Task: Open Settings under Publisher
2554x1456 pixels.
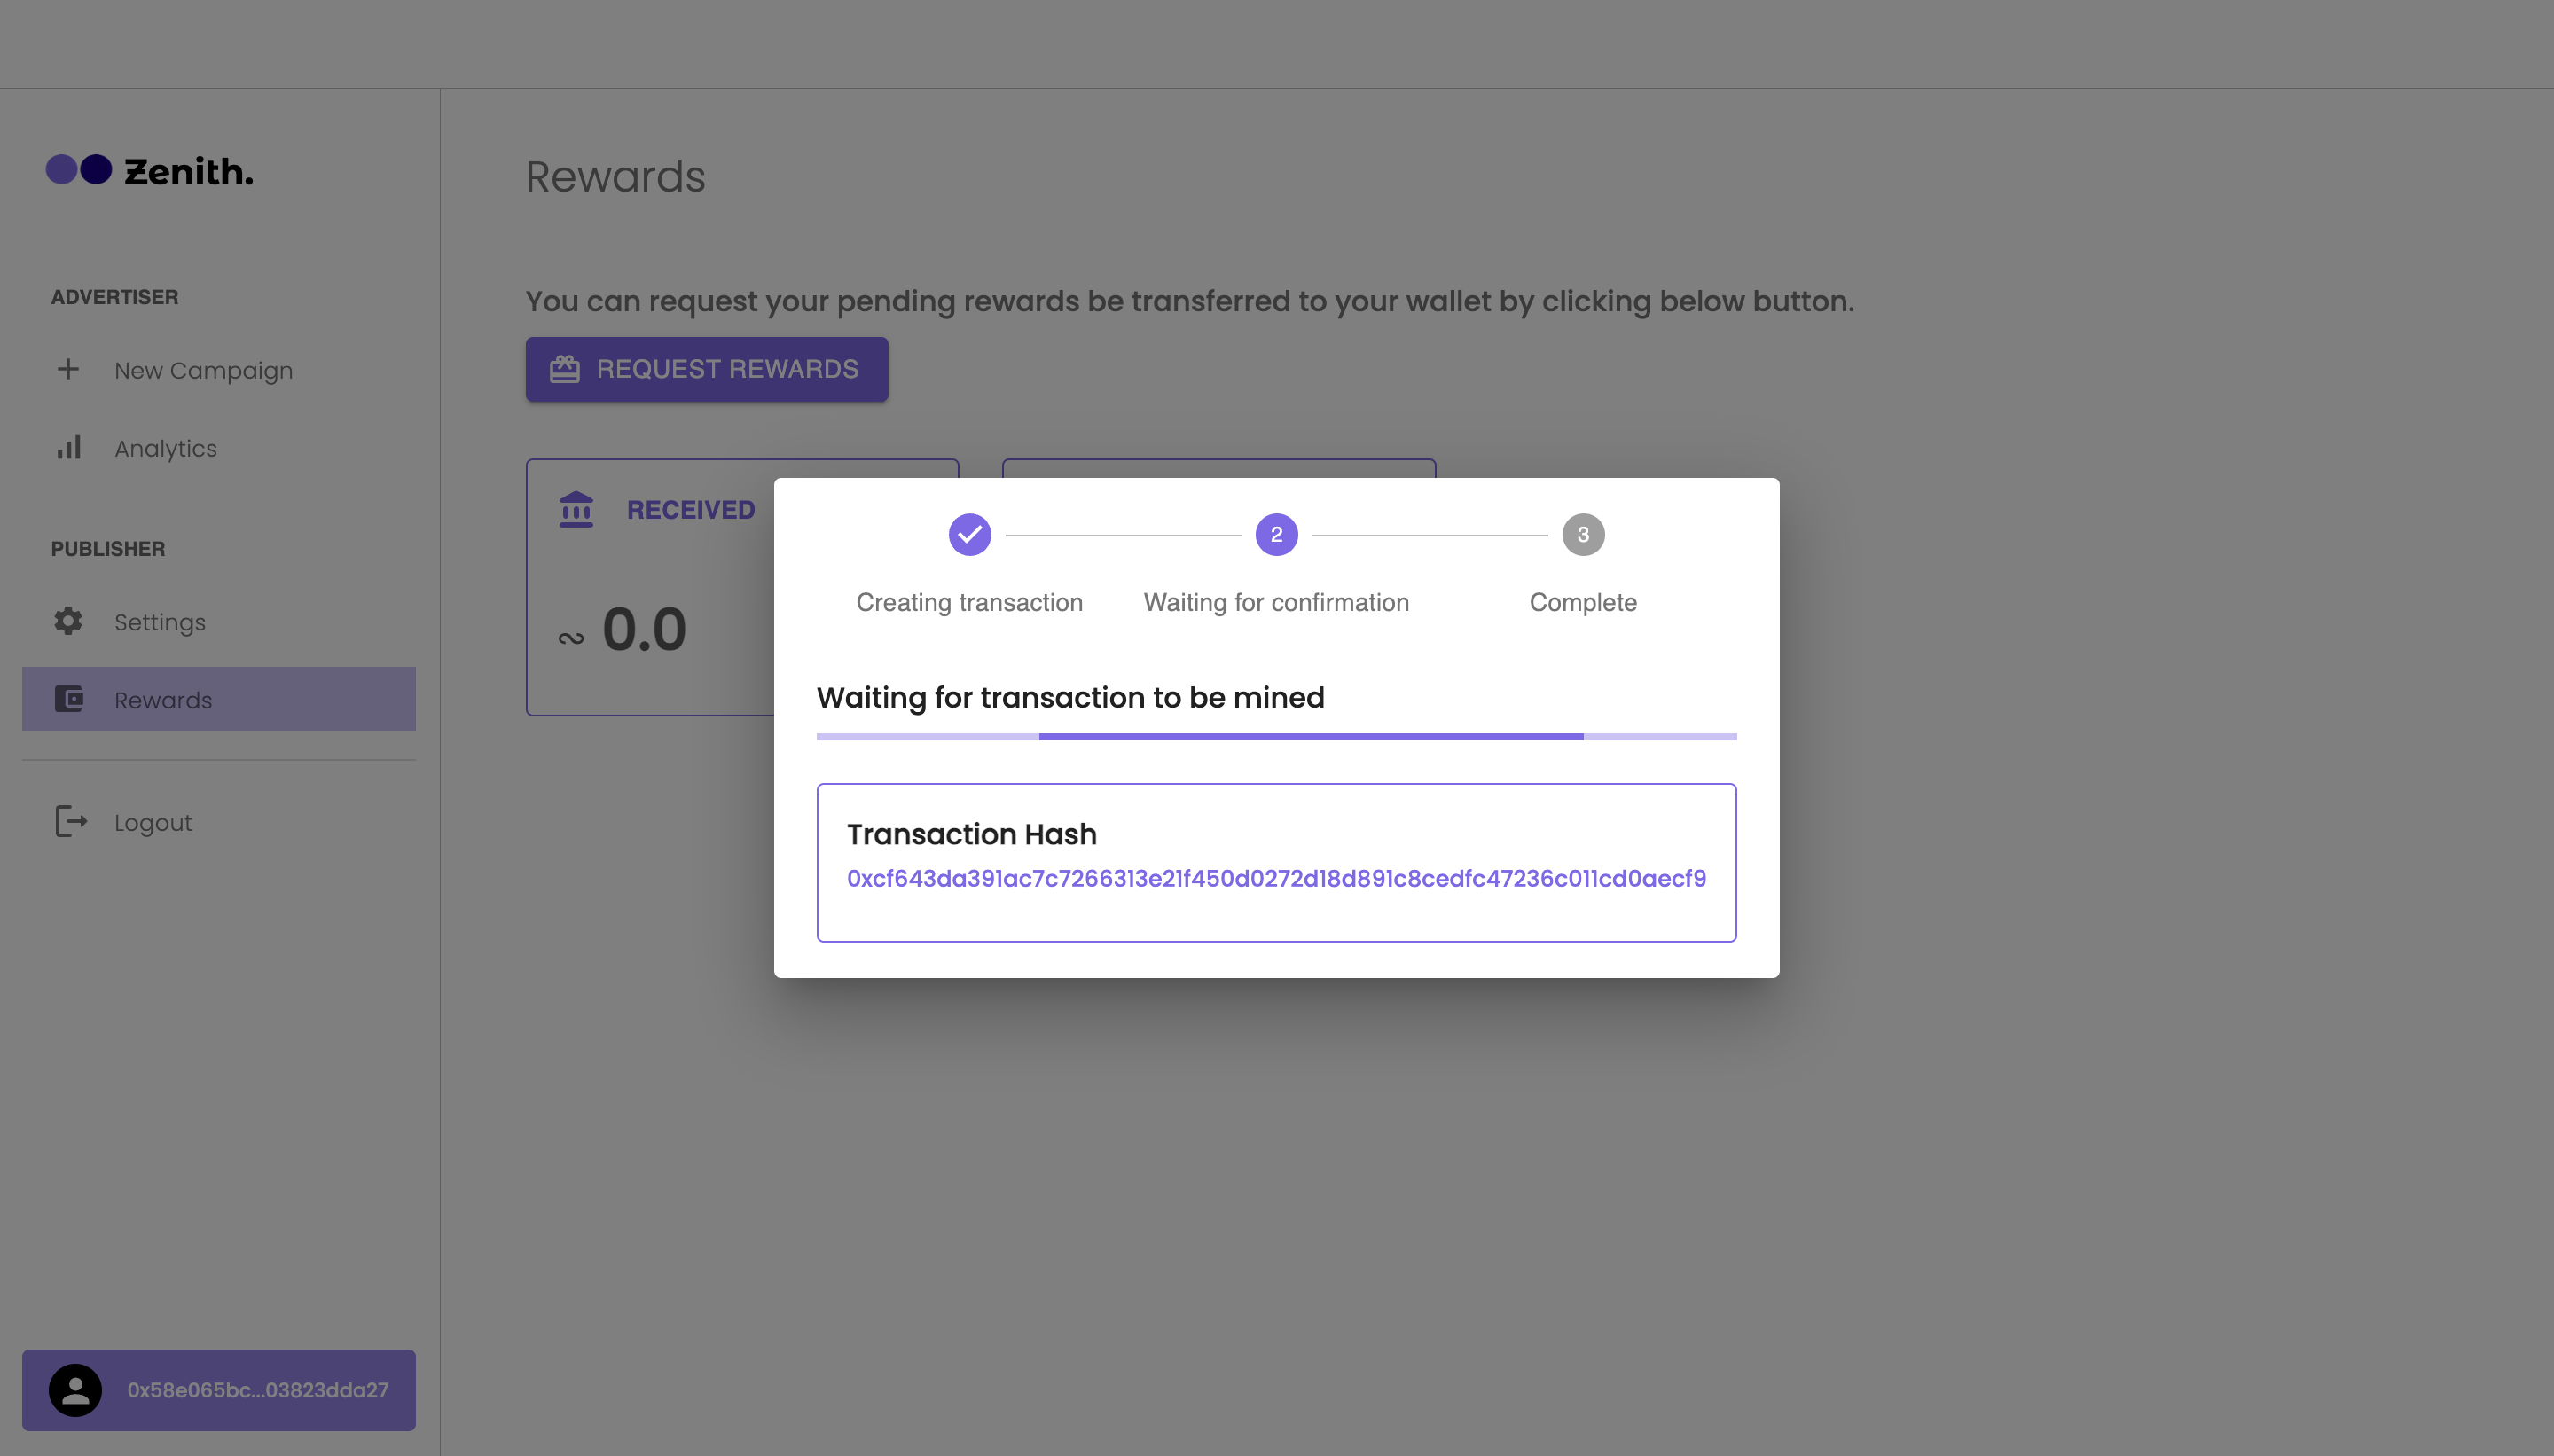Action: click(x=160, y=622)
